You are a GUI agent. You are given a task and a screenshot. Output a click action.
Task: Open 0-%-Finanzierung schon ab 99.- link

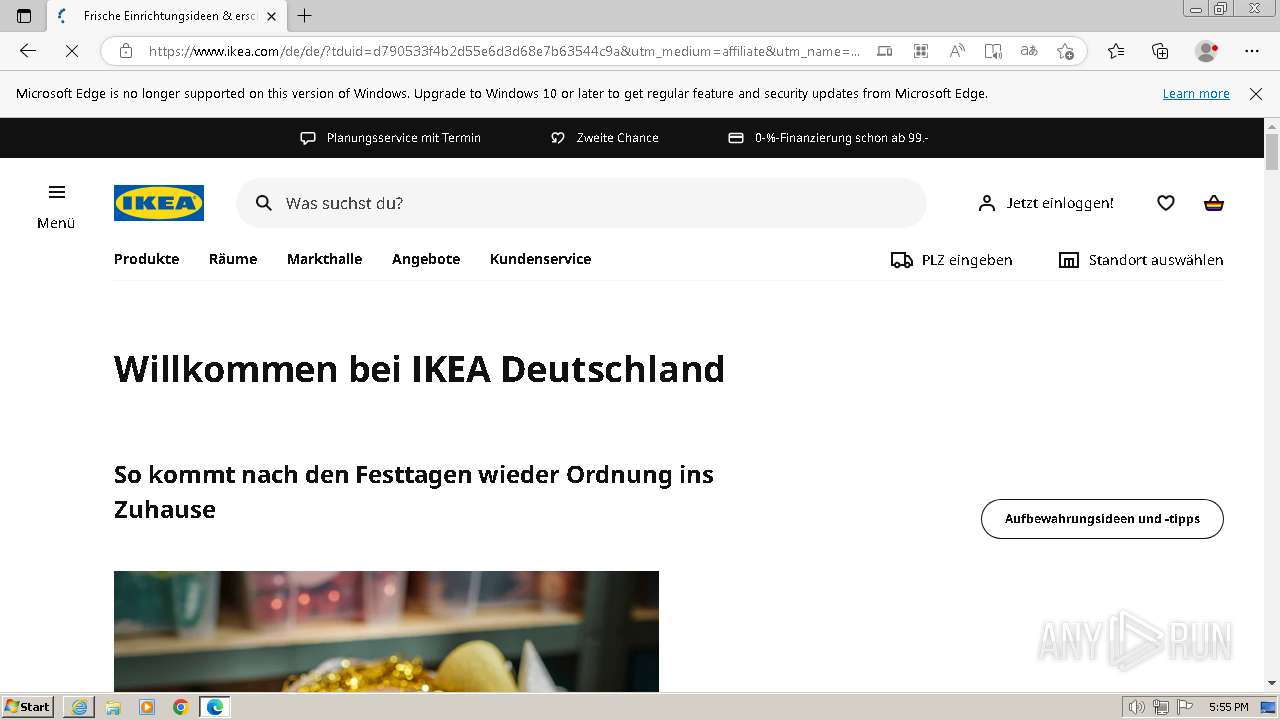tap(828, 138)
